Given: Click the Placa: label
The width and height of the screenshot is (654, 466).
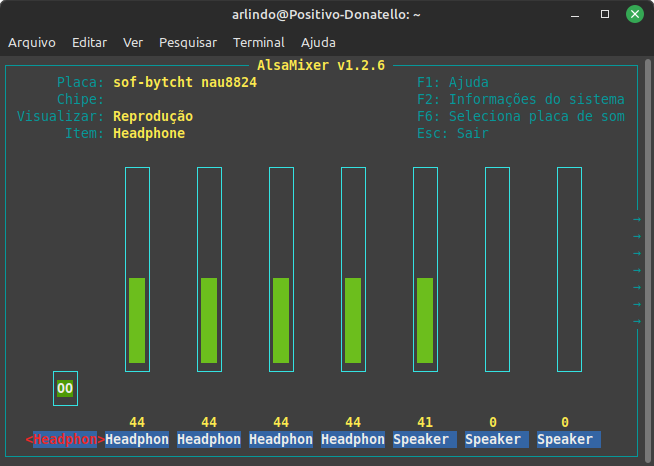Looking at the screenshot, I should tap(80, 82).
